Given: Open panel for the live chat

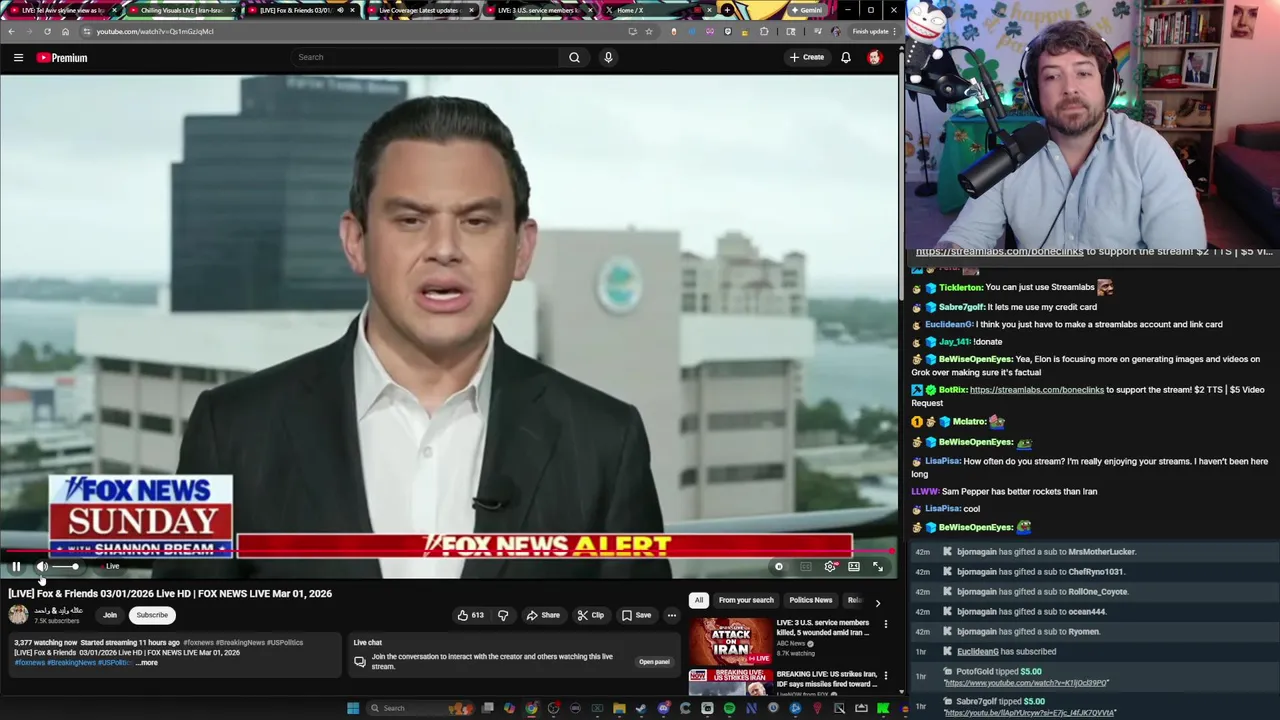Looking at the screenshot, I should pyautogui.click(x=654, y=662).
